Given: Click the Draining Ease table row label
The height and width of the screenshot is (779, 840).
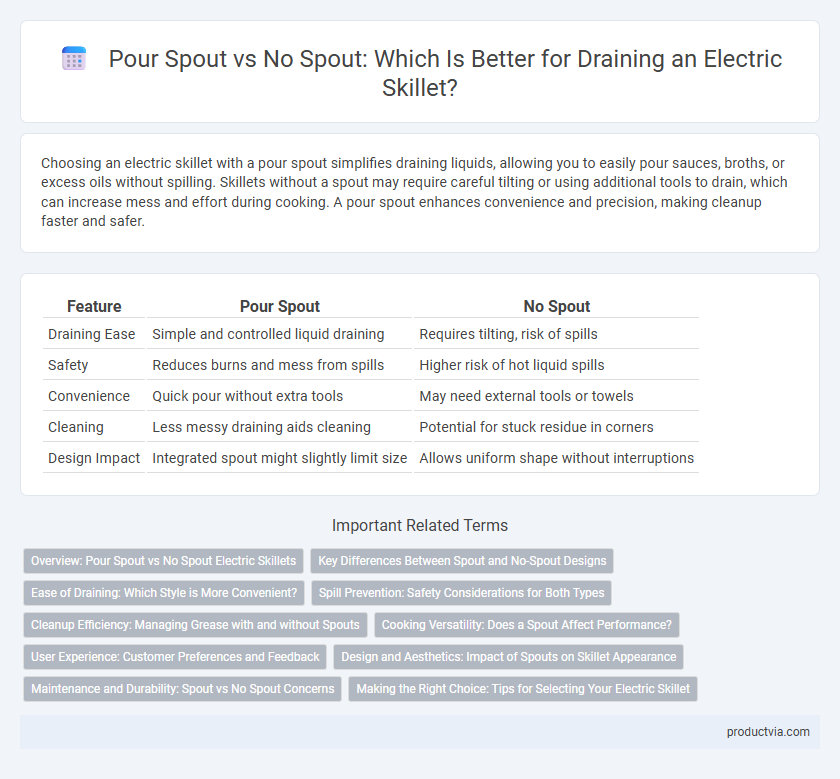Looking at the screenshot, I should (92, 334).
